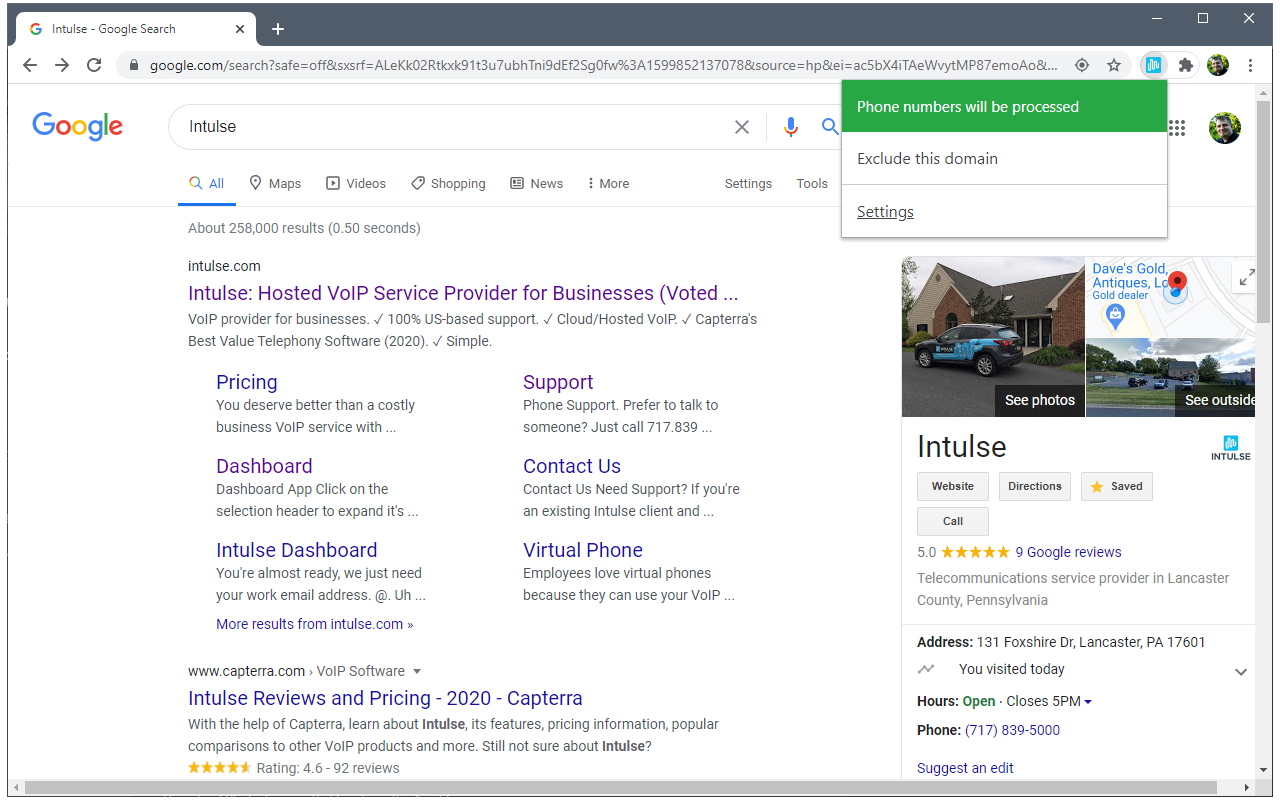Image resolution: width=1280 pixels, height=800 pixels.
Task: Open the Intulse Dashboard sitelink
Action: [297, 550]
